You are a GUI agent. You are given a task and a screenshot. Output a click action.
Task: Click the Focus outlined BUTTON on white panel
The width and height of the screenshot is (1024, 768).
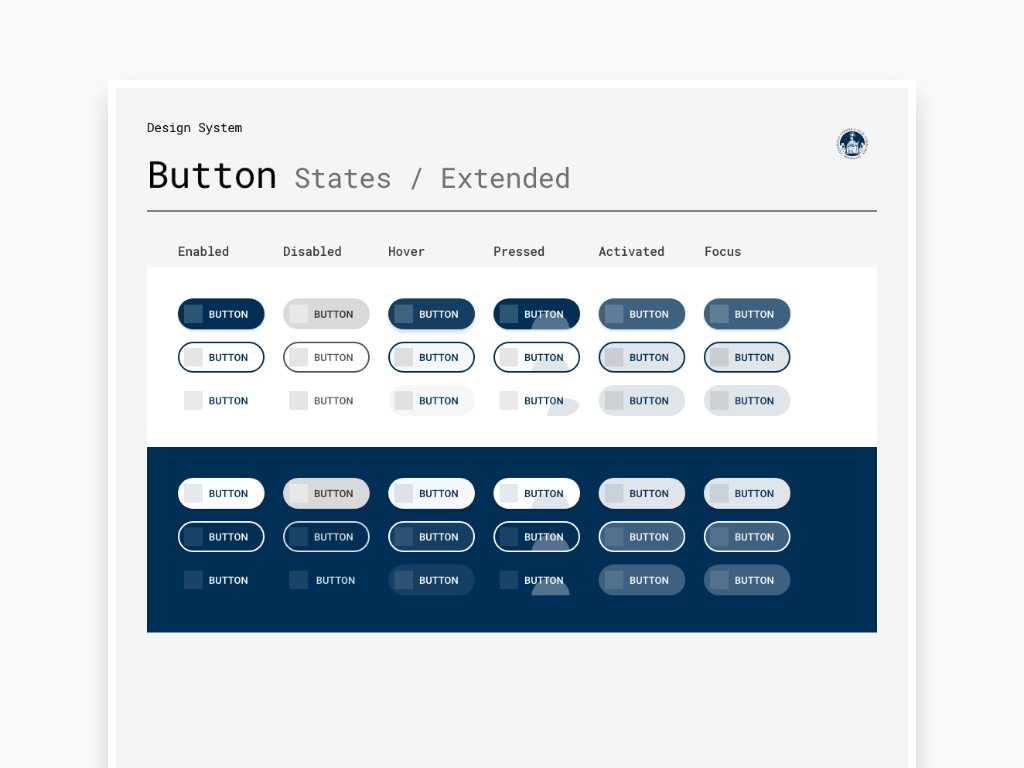coord(747,357)
